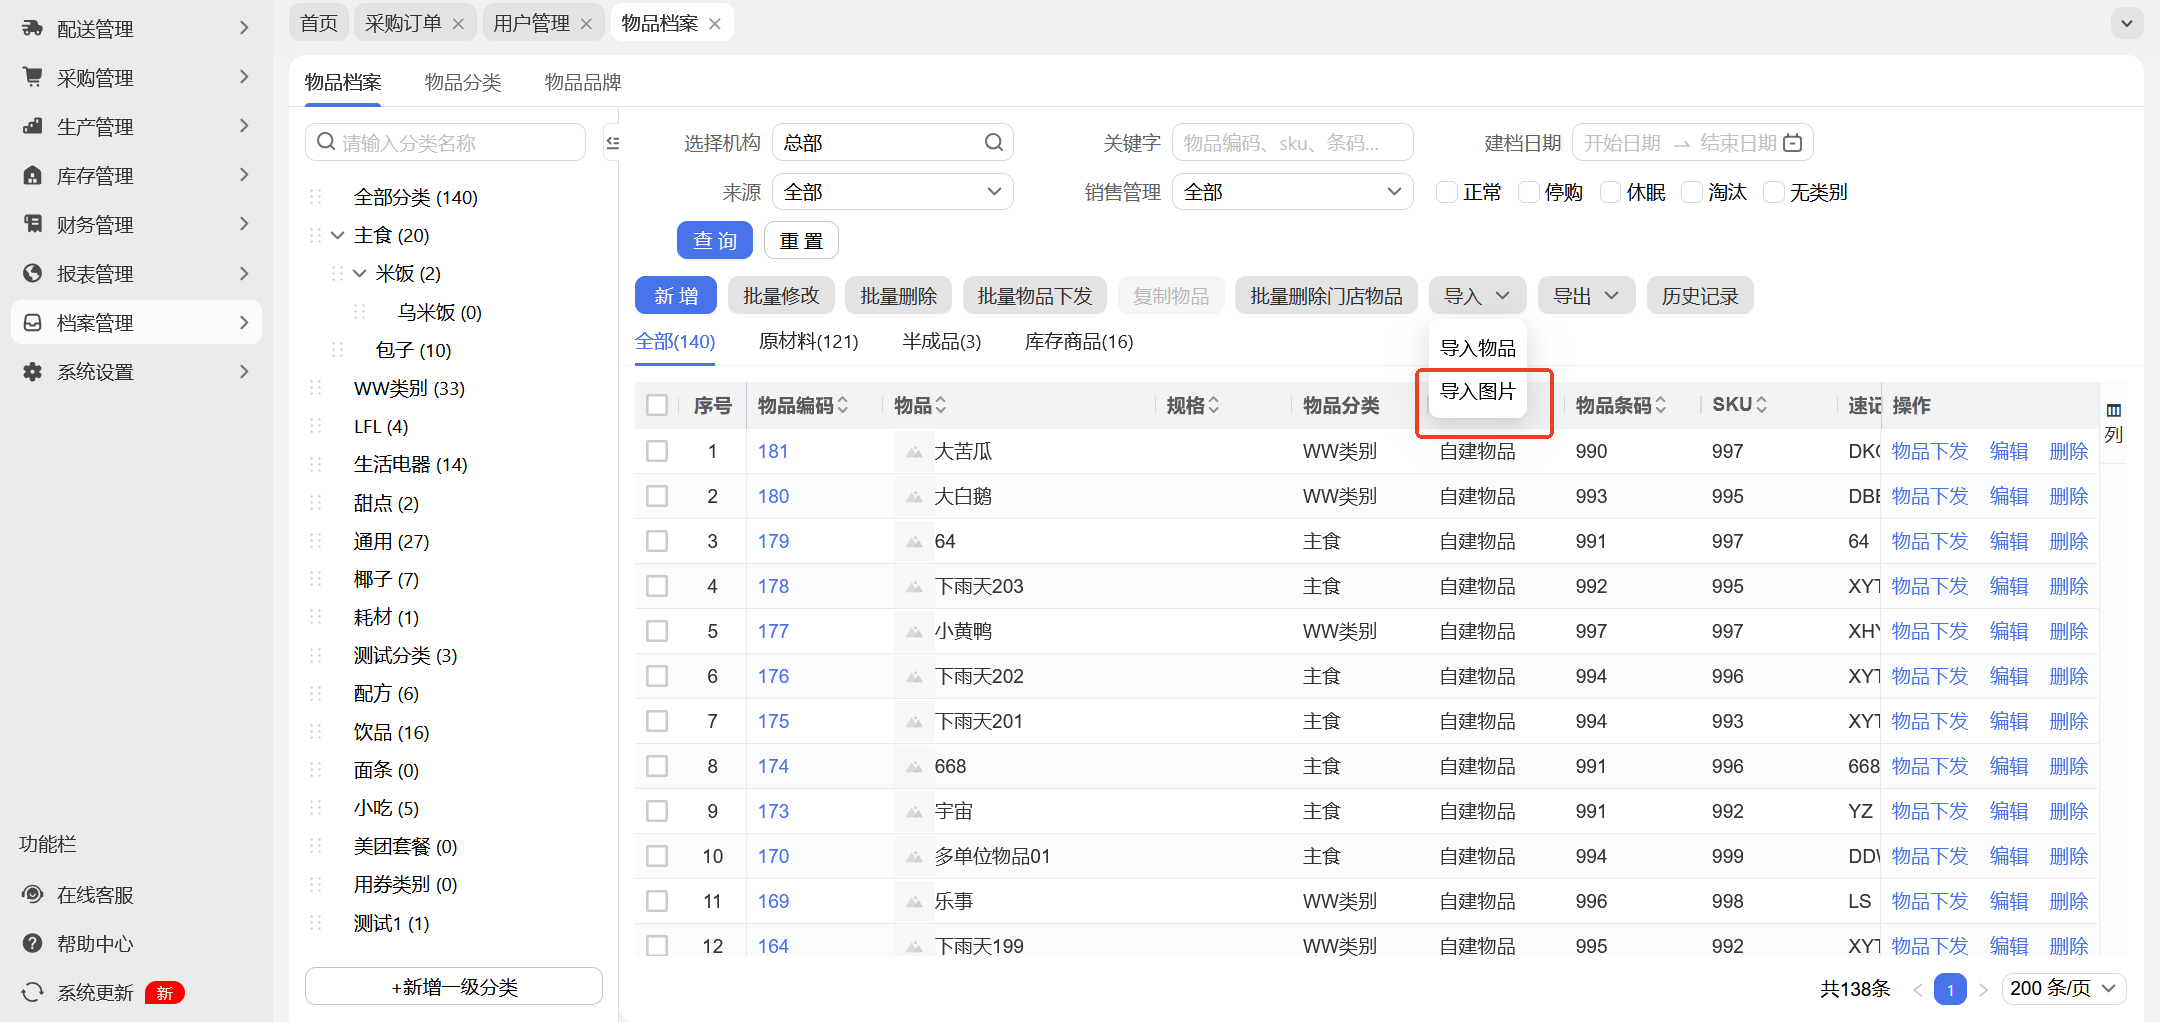This screenshot has height=1022, width=2160.
Task: Click thumbnail image icon for 大苦瓜
Action: [914, 452]
